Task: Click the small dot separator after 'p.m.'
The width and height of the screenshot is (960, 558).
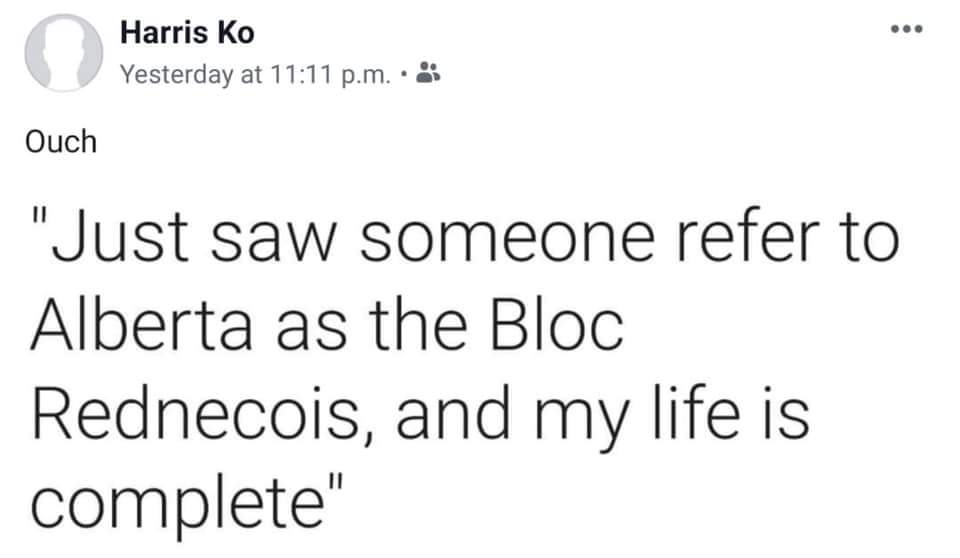Action: pyautogui.click(x=403, y=76)
